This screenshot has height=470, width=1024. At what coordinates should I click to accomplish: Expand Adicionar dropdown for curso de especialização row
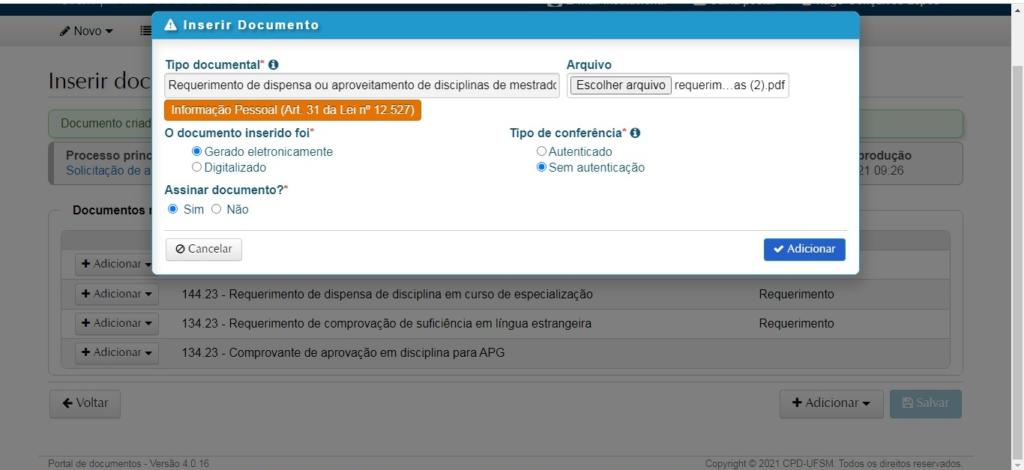coord(117,294)
